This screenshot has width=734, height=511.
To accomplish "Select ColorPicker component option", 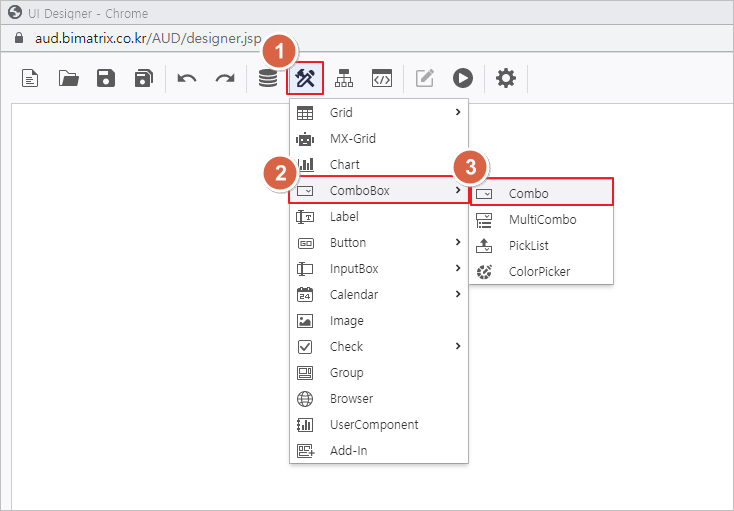I will (x=539, y=271).
